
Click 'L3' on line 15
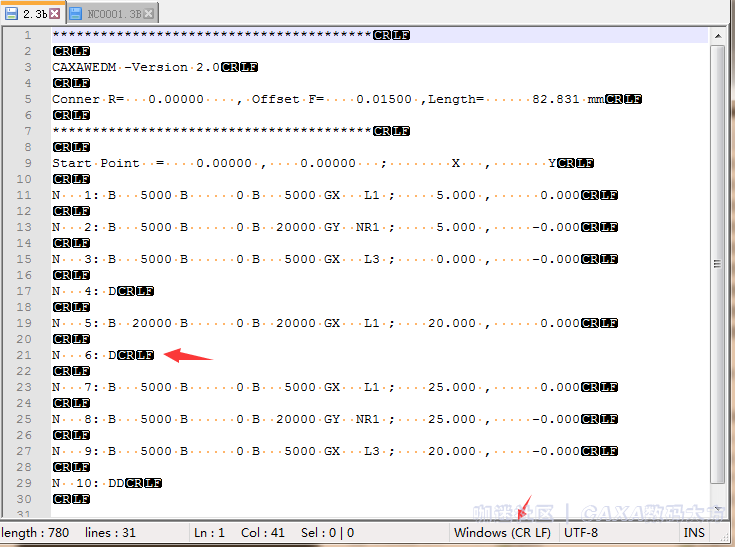point(372,259)
